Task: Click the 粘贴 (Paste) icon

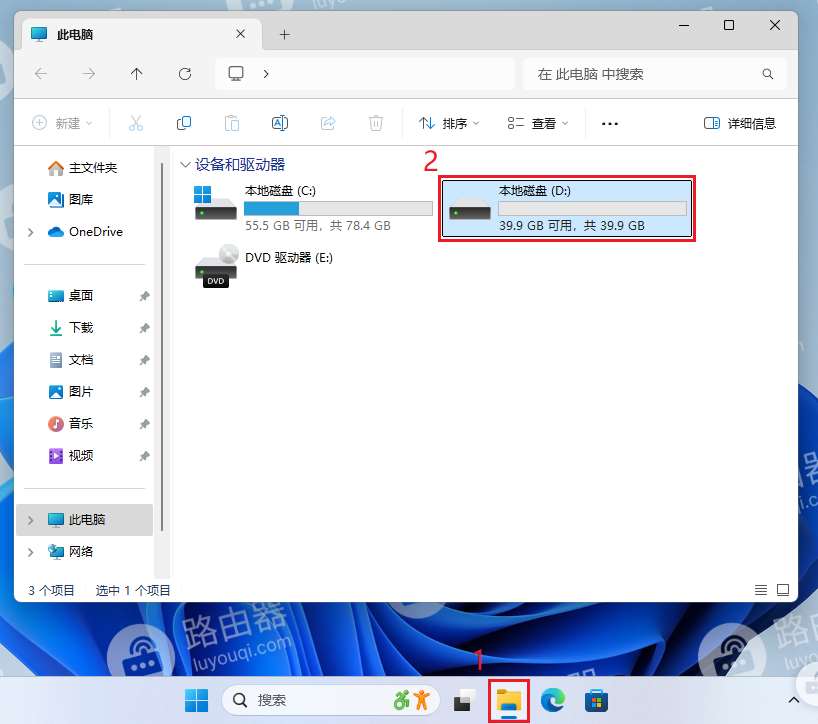Action: tap(231, 122)
